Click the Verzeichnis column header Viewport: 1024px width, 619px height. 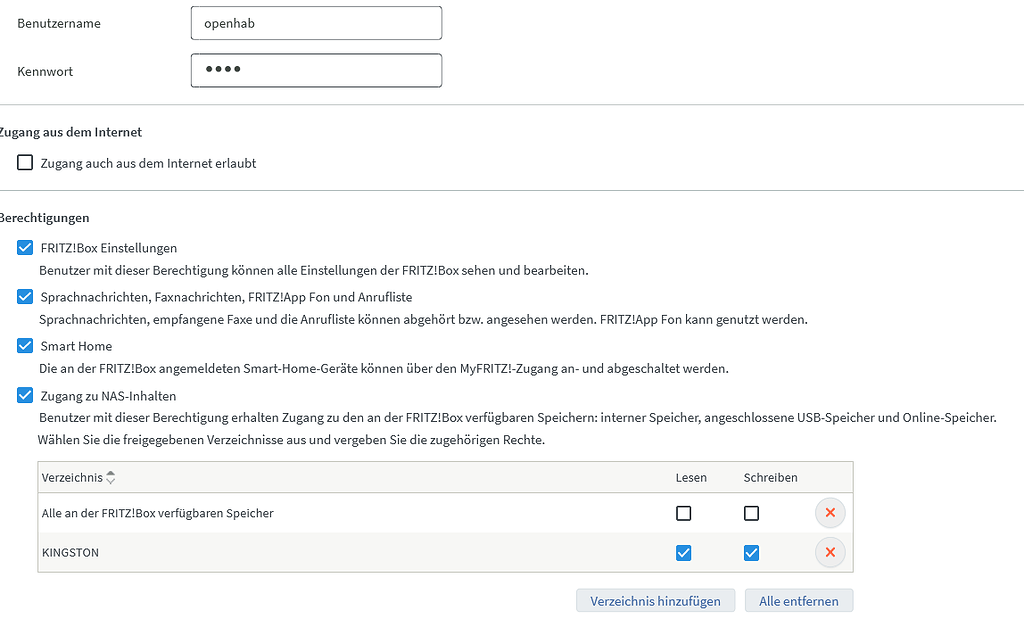coord(71,477)
